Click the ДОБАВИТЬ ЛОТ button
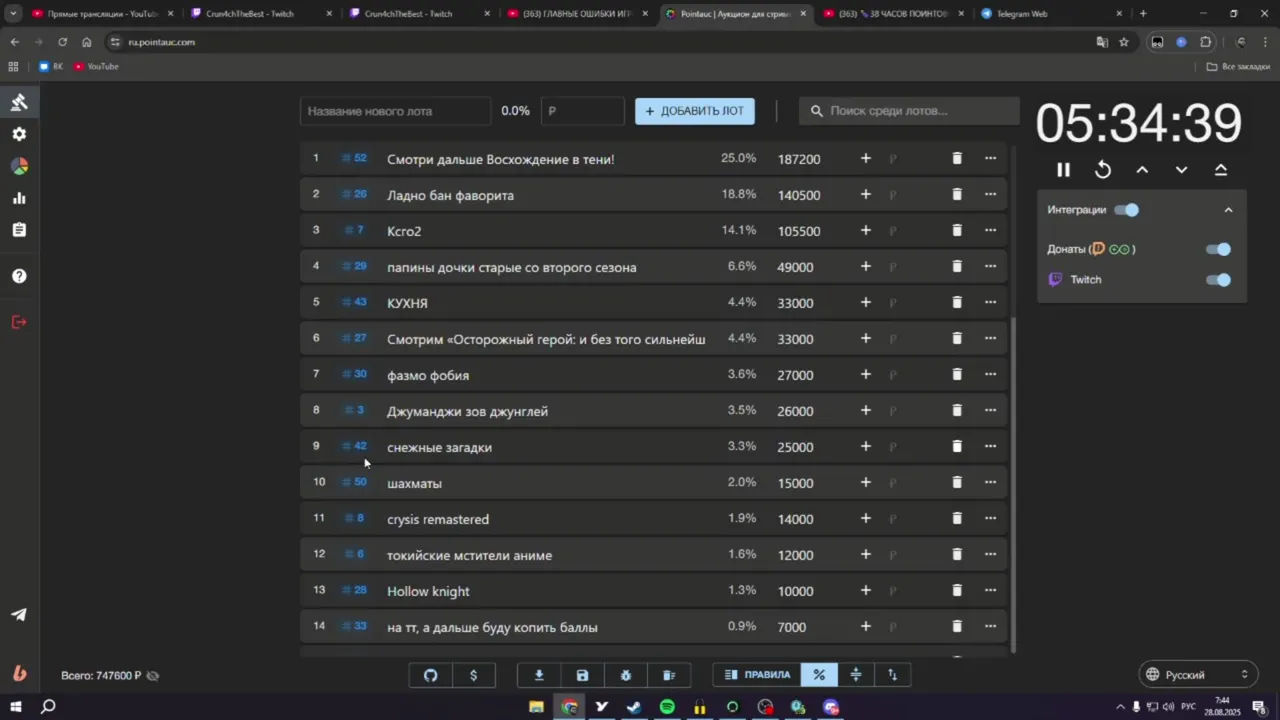Screen dimensions: 1280x720 pos(695,111)
